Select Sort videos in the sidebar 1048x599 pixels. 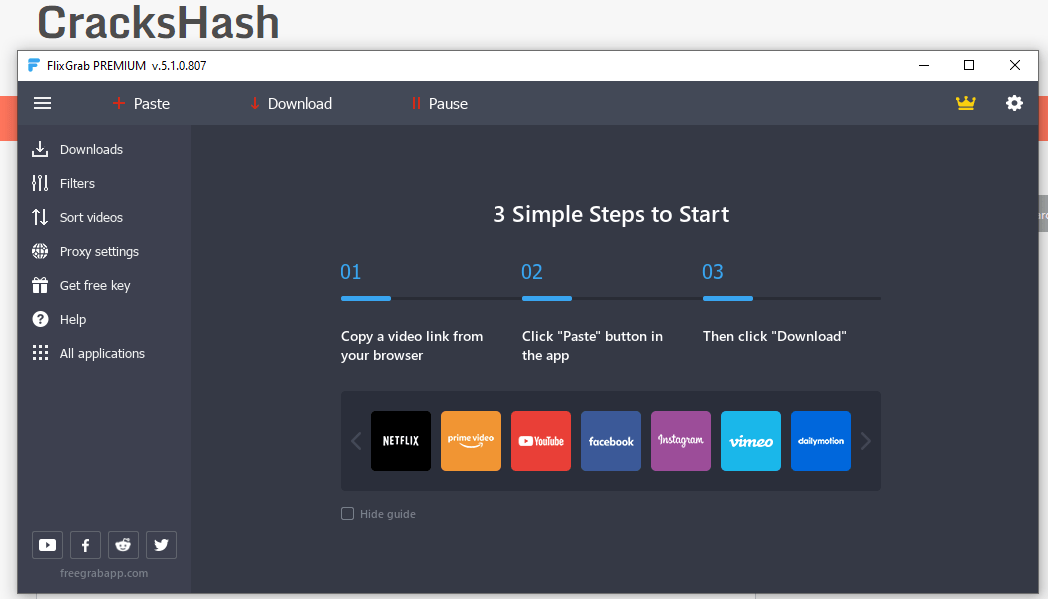coord(78,217)
